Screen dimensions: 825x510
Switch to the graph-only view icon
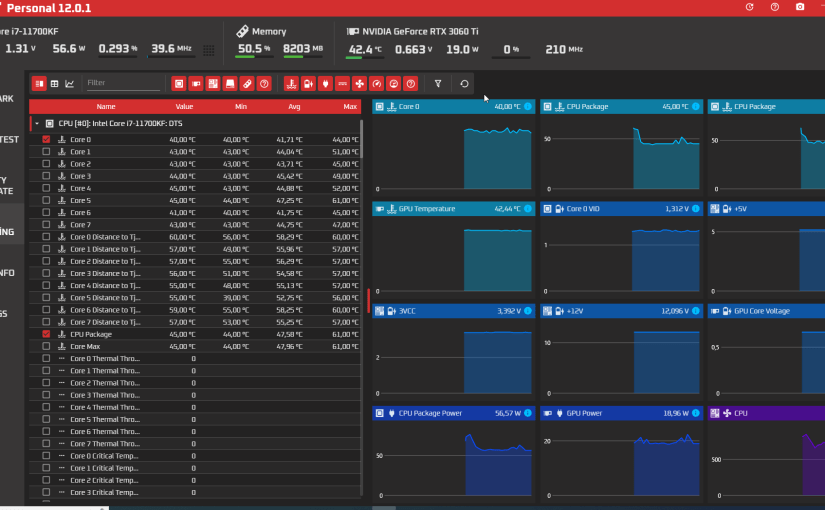(69, 84)
